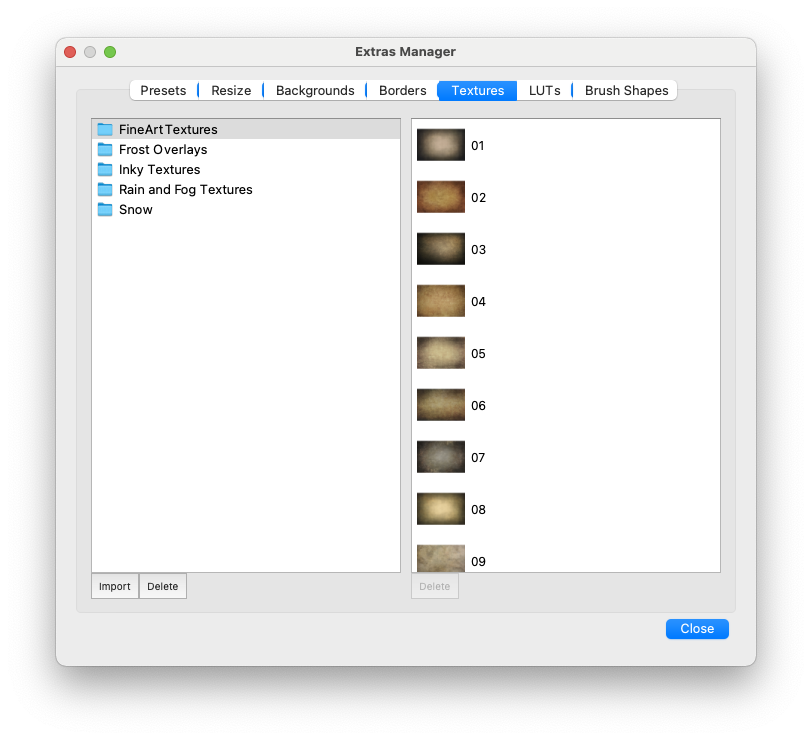Click the Rain and Fog Textures folder icon

tap(105, 189)
